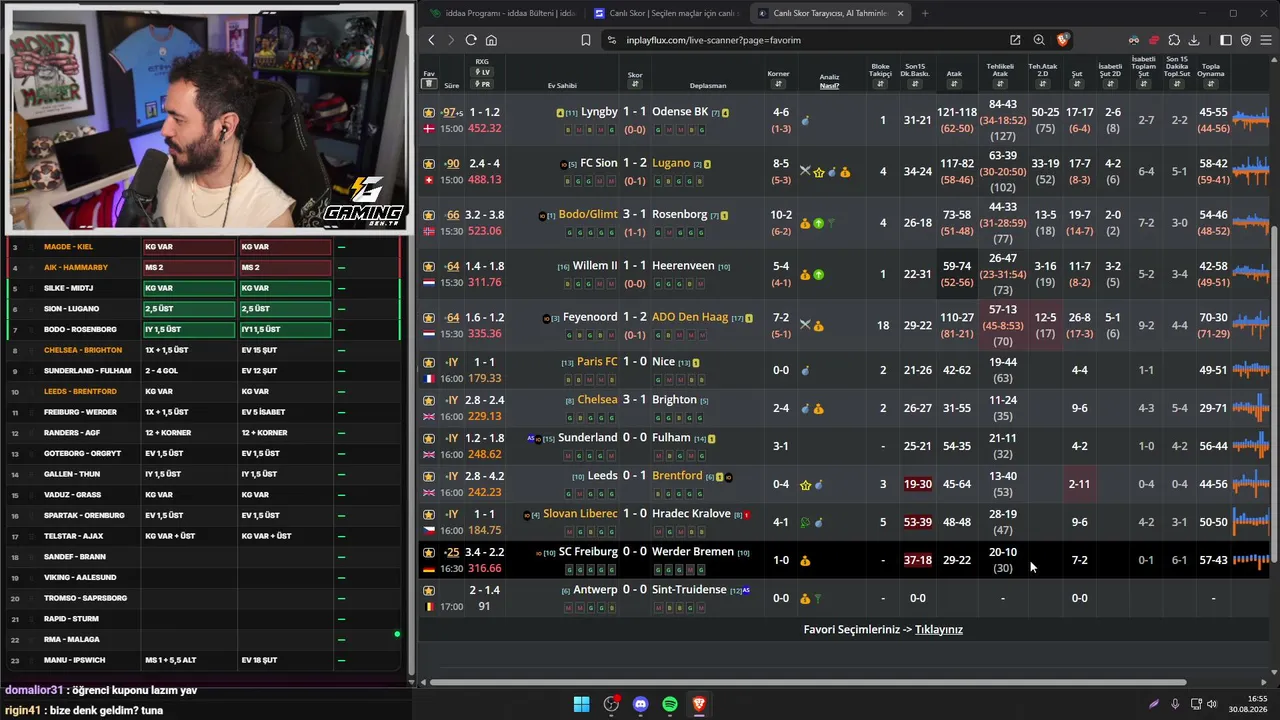
Task: Click yellow star analysis icon in FC Sion row
Action: (x=819, y=172)
